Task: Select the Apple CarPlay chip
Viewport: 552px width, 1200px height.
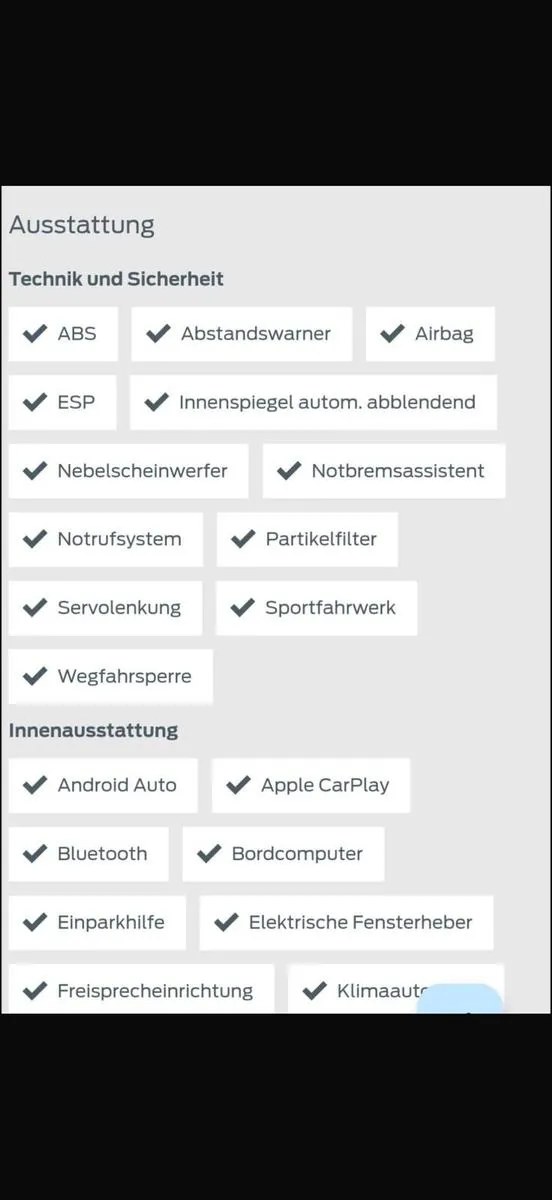Action: click(x=311, y=785)
